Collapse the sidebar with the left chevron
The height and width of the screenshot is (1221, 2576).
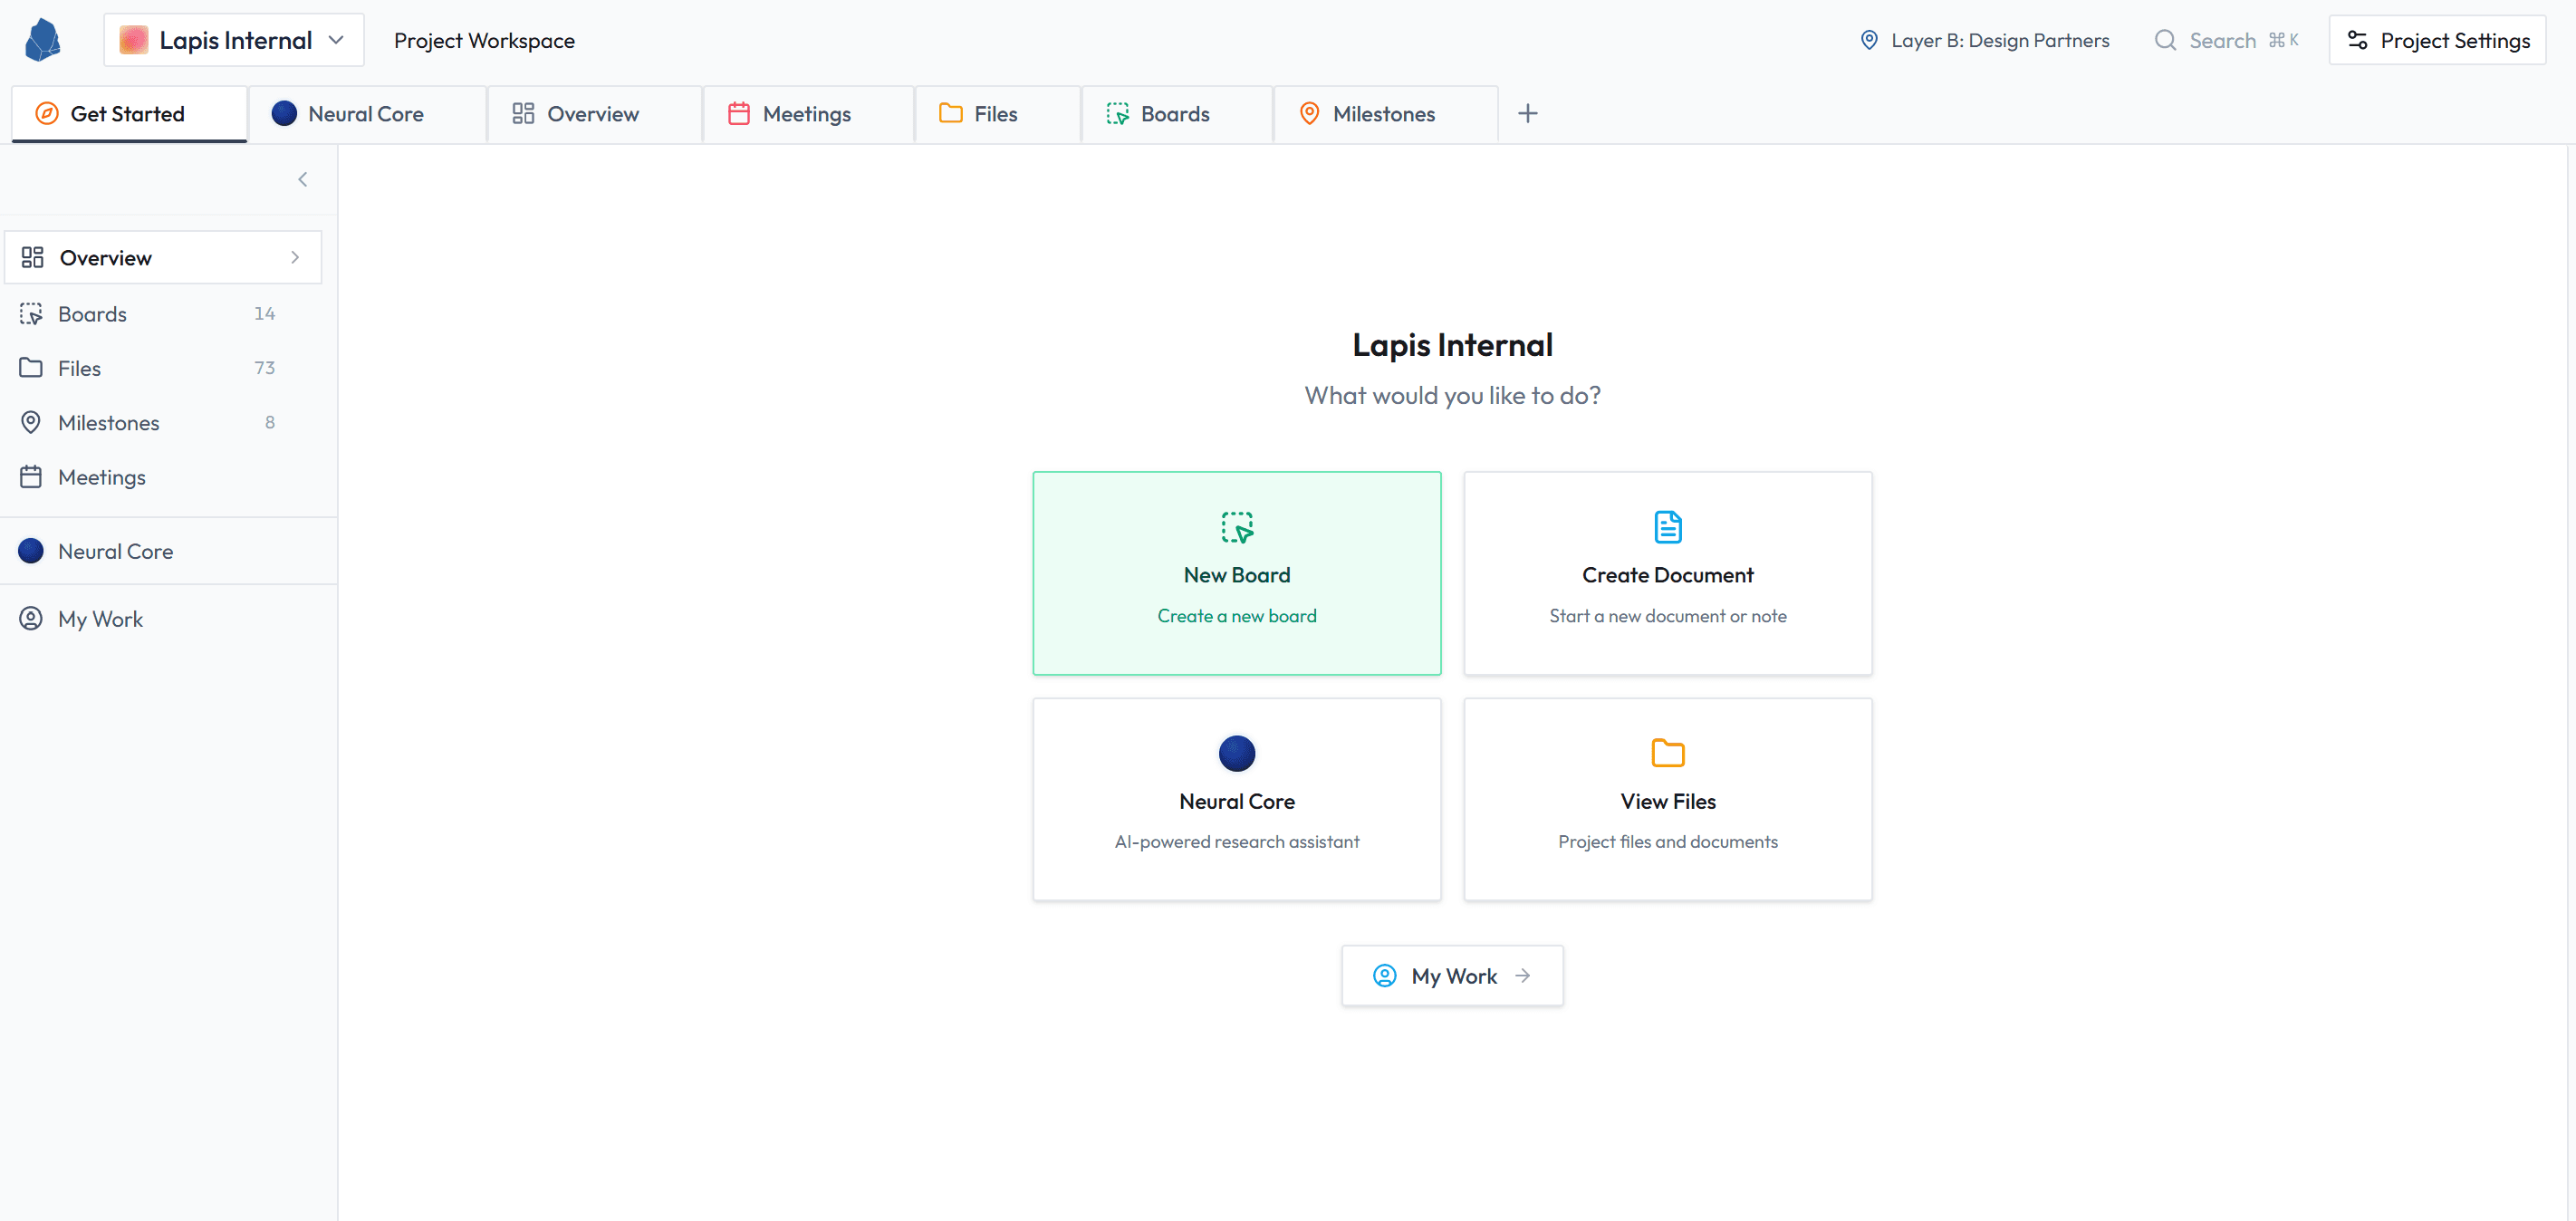[303, 179]
